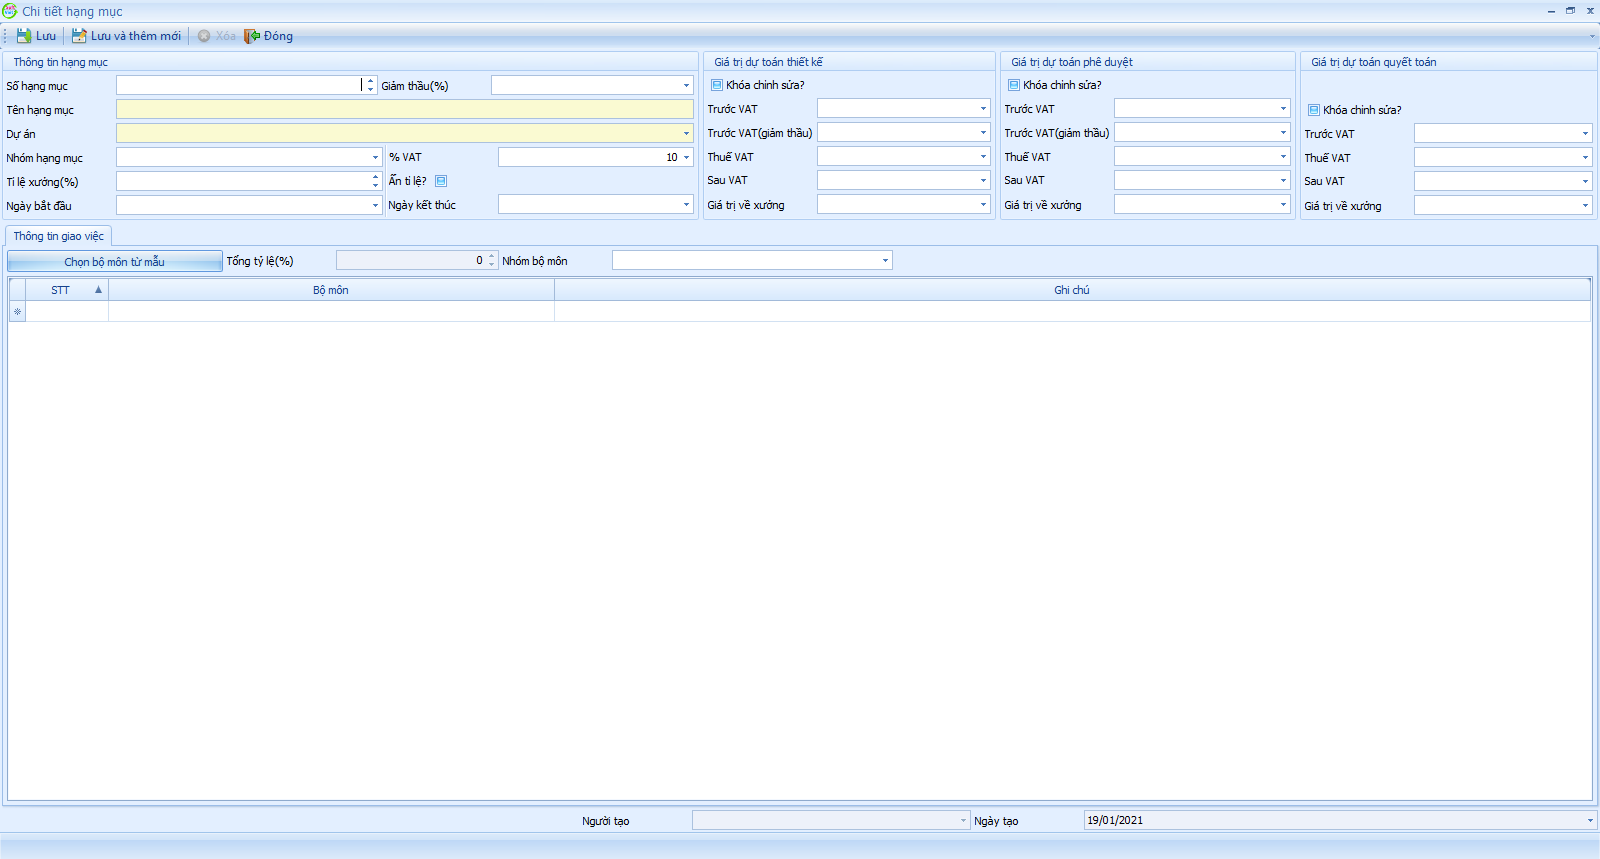The image size is (1600, 859).
Task: Click the toolbar overflow arrow at right end
Action: [x=1592, y=36]
